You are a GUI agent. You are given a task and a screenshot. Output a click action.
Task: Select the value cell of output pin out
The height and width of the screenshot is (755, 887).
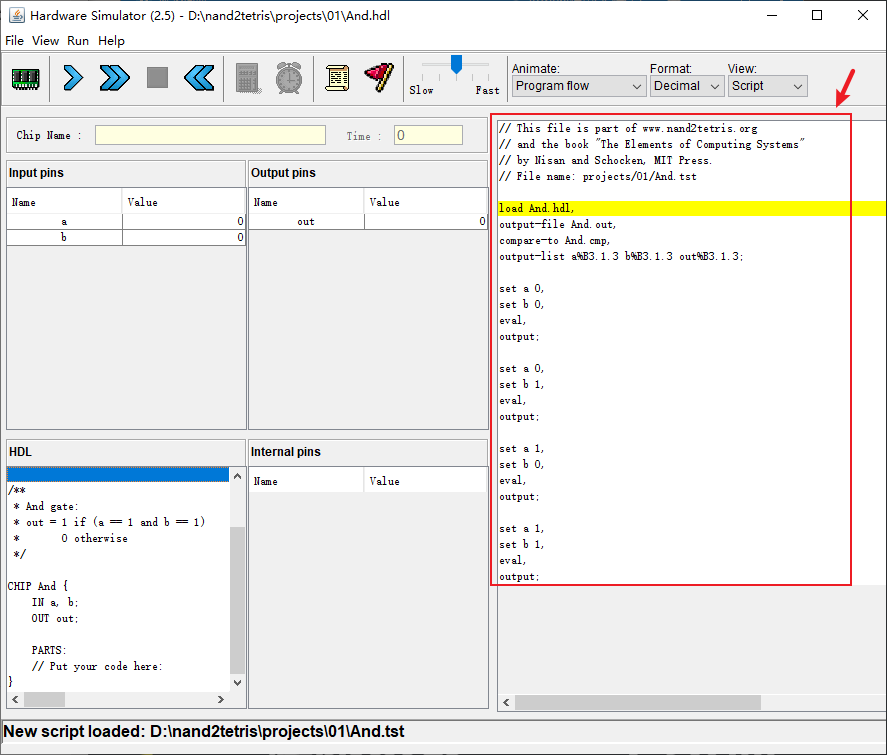426,222
